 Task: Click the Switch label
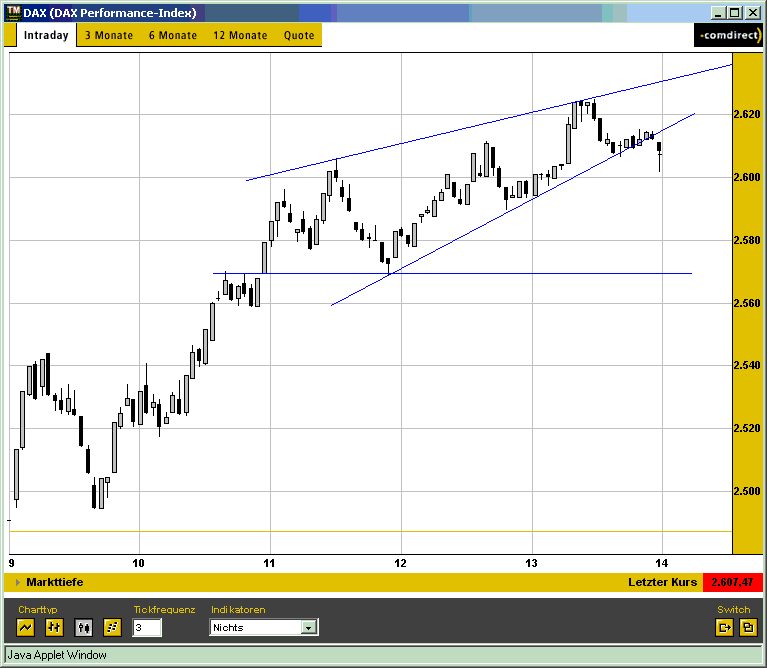[x=733, y=609]
